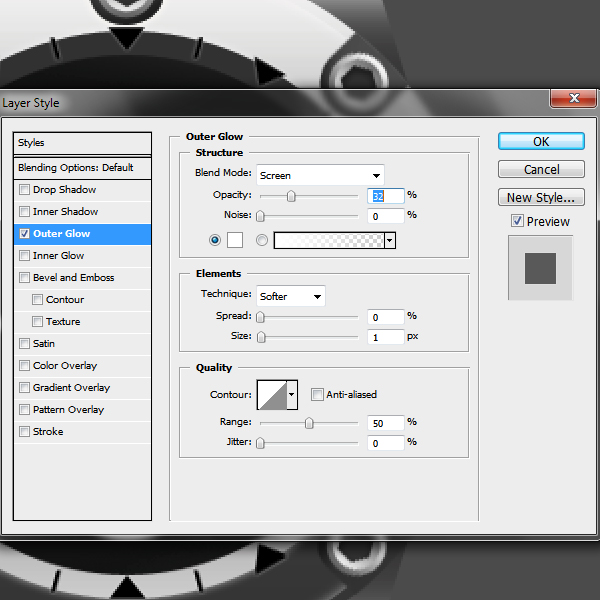Expand the Contour picker arrow
This screenshot has width=600, height=600.
click(x=292, y=395)
